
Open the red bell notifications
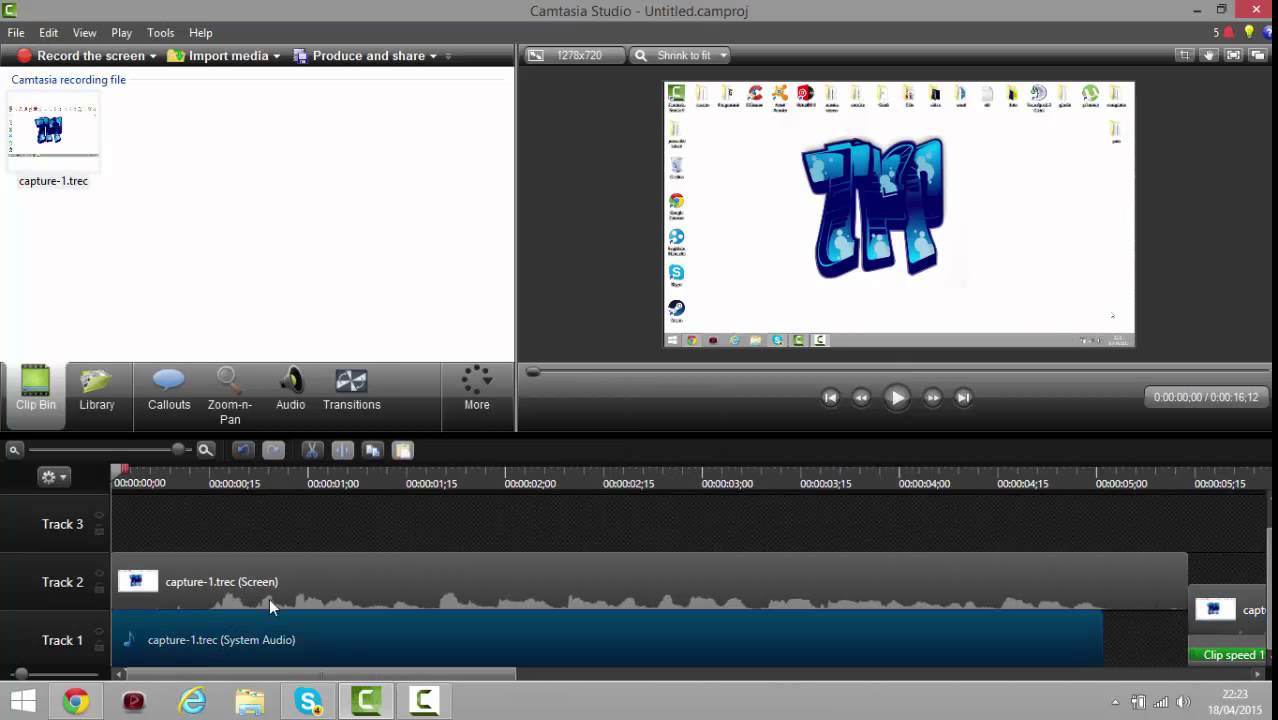point(1229,32)
